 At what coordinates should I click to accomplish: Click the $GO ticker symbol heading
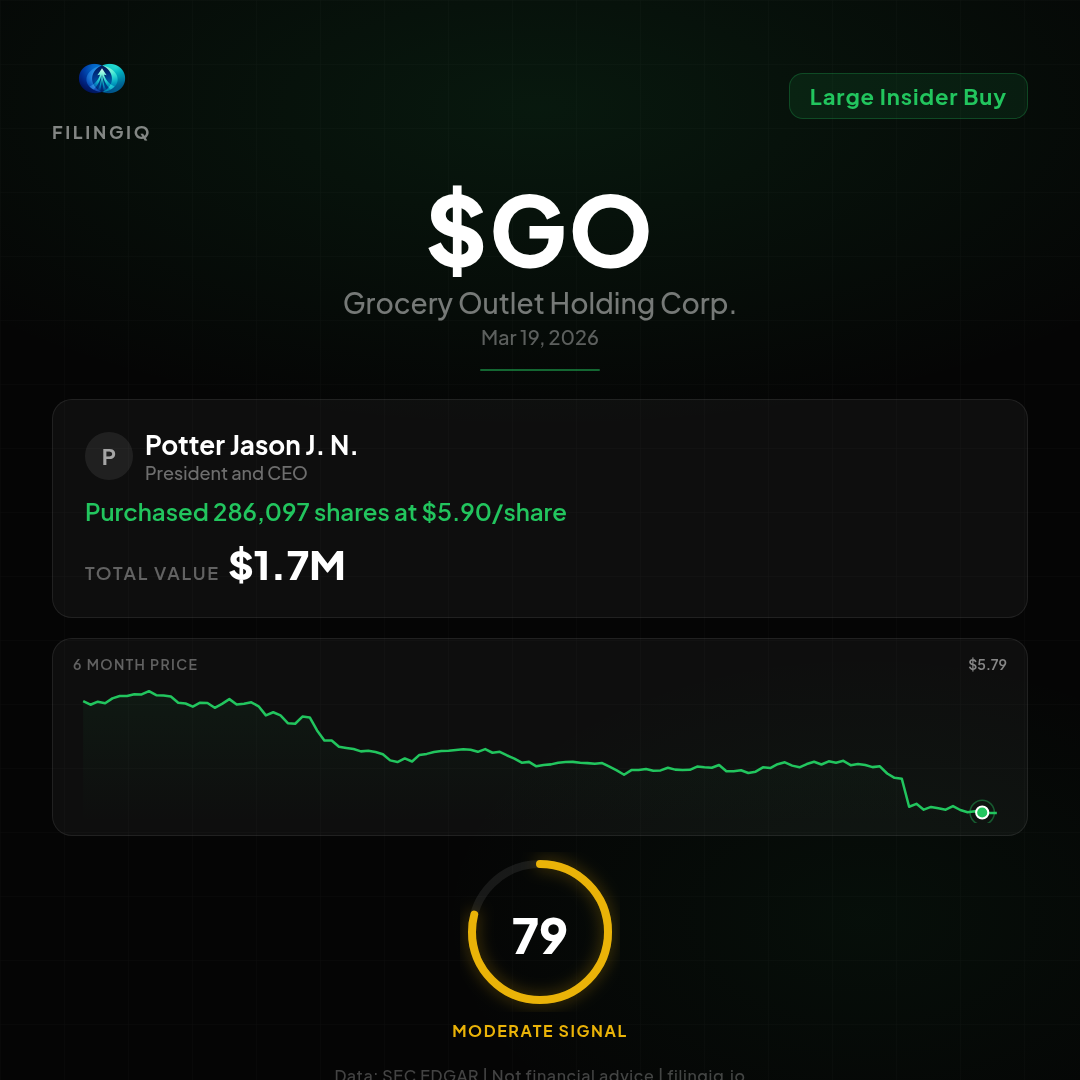[x=539, y=231]
